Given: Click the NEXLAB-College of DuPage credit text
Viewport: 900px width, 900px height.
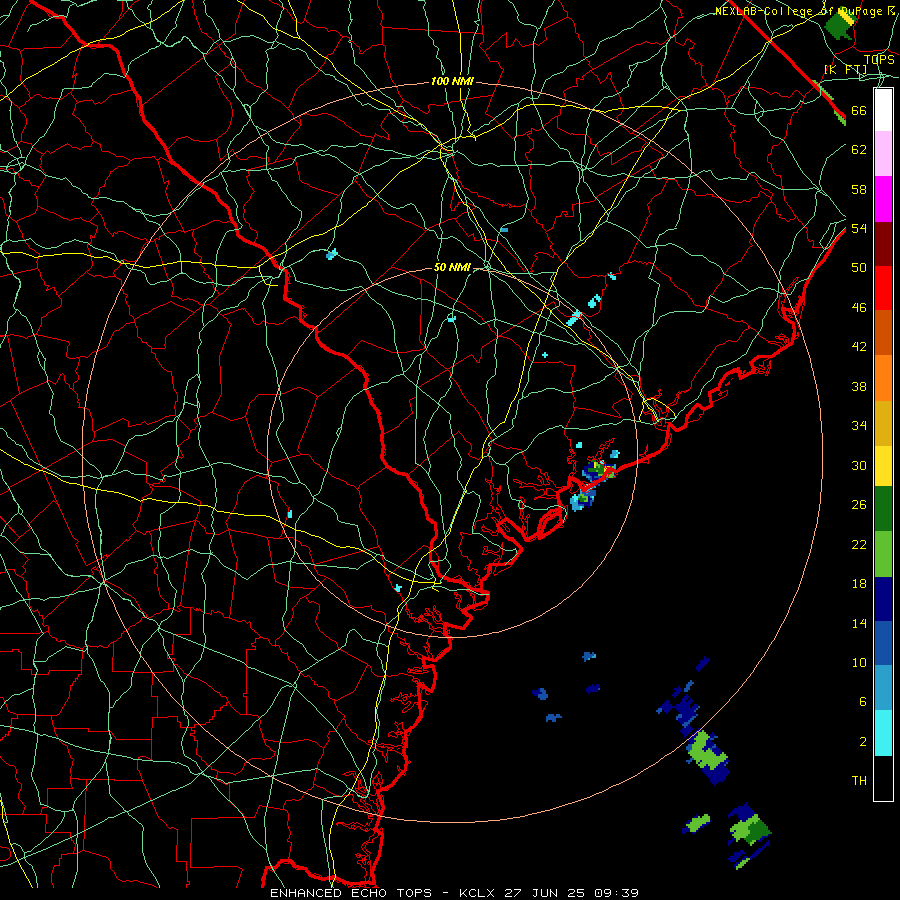Looking at the screenshot, I should click(x=805, y=11).
